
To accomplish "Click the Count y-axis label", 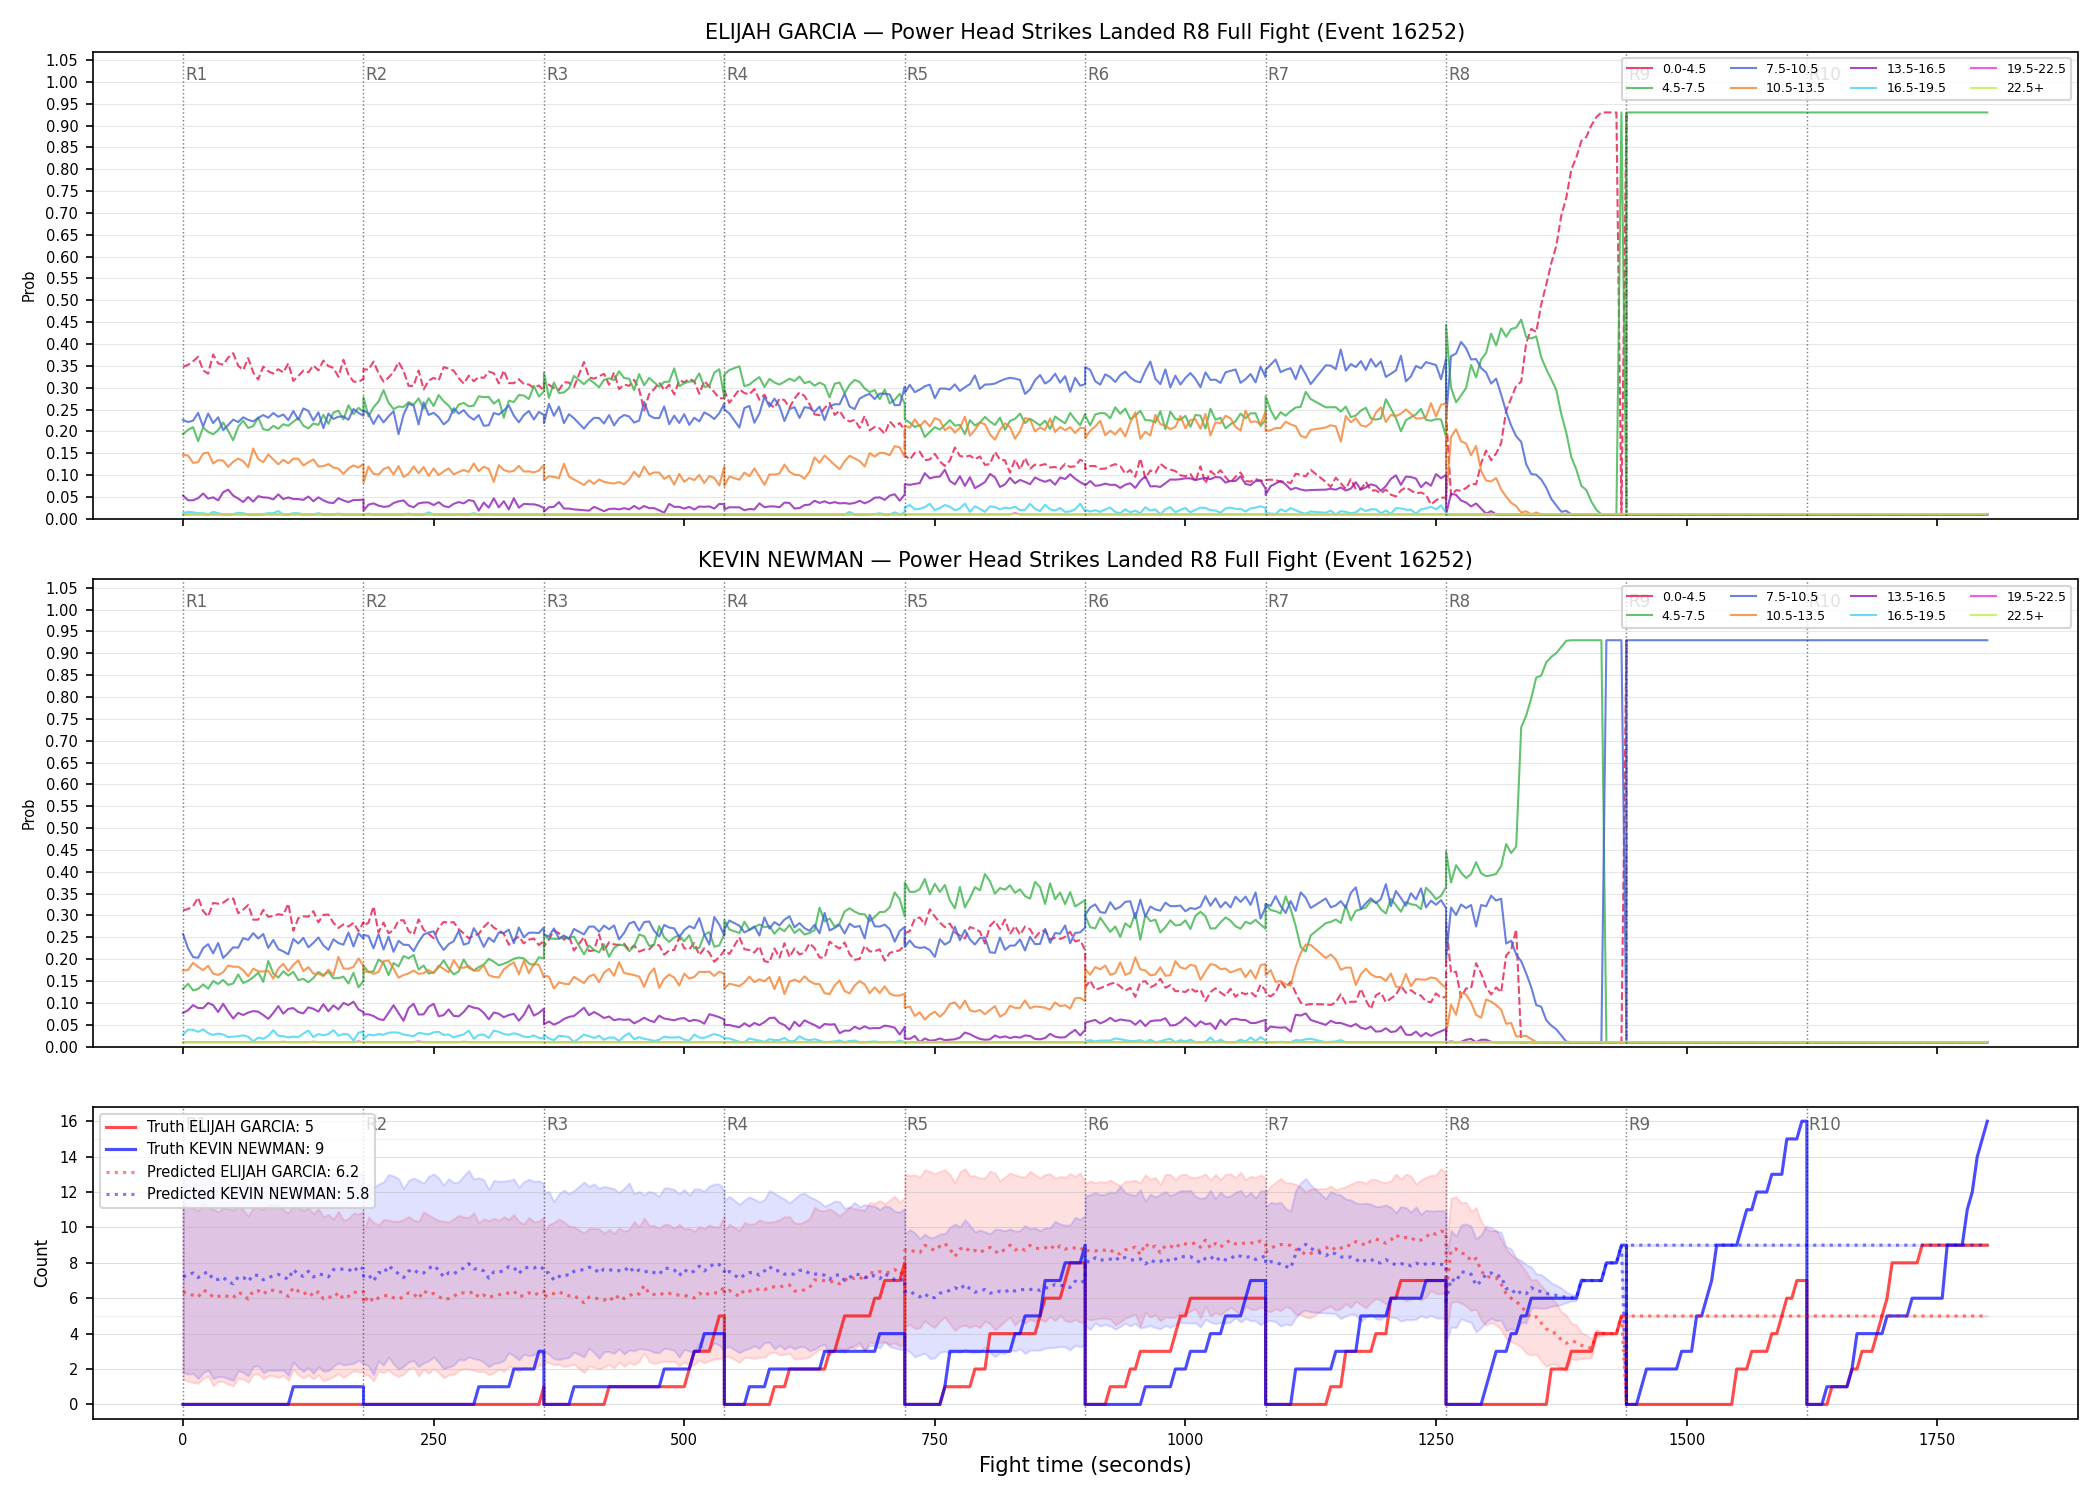I will [41, 1263].
